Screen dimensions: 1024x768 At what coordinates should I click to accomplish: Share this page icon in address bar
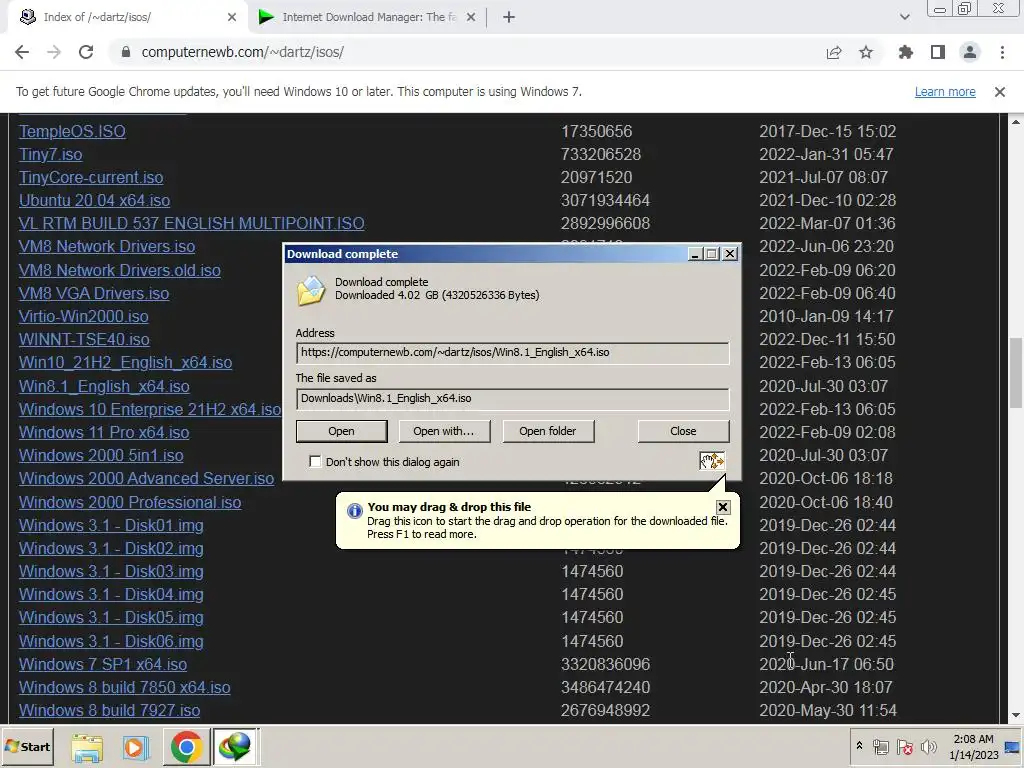point(834,52)
